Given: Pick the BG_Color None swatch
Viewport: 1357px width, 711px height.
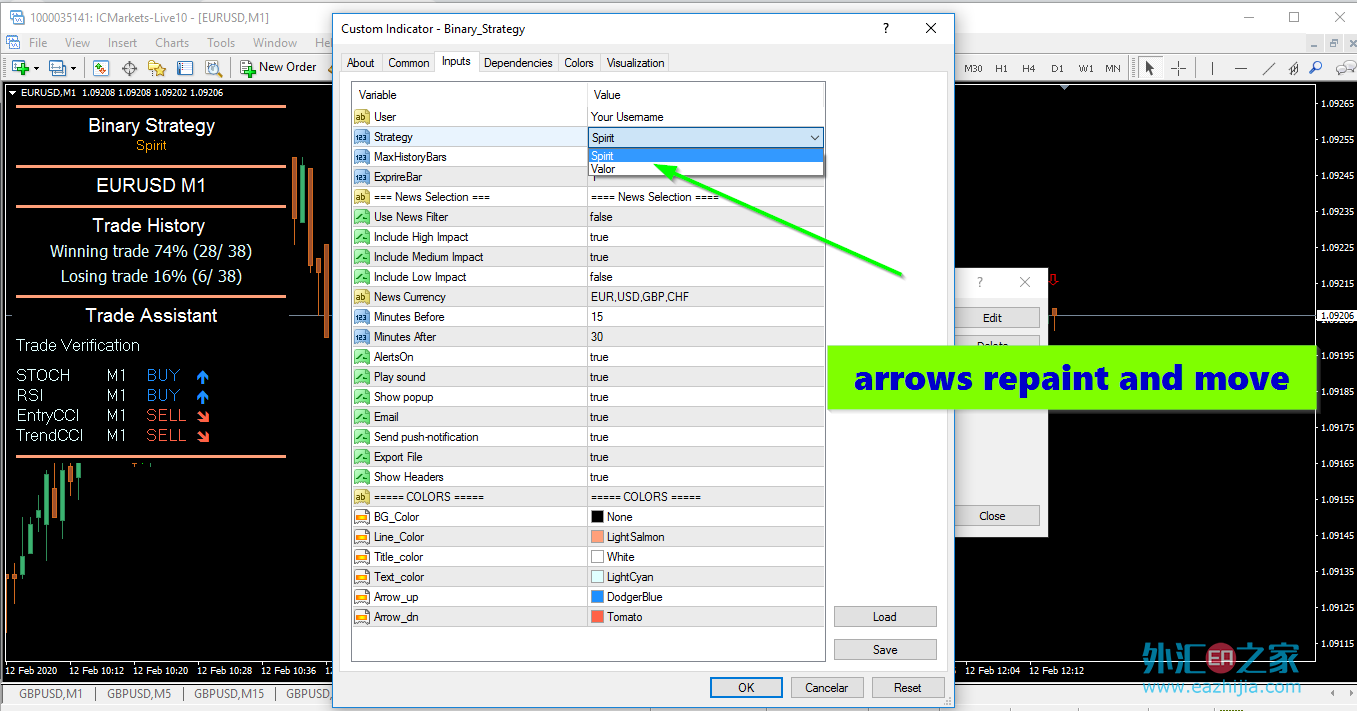Looking at the screenshot, I should pos(598,517).
